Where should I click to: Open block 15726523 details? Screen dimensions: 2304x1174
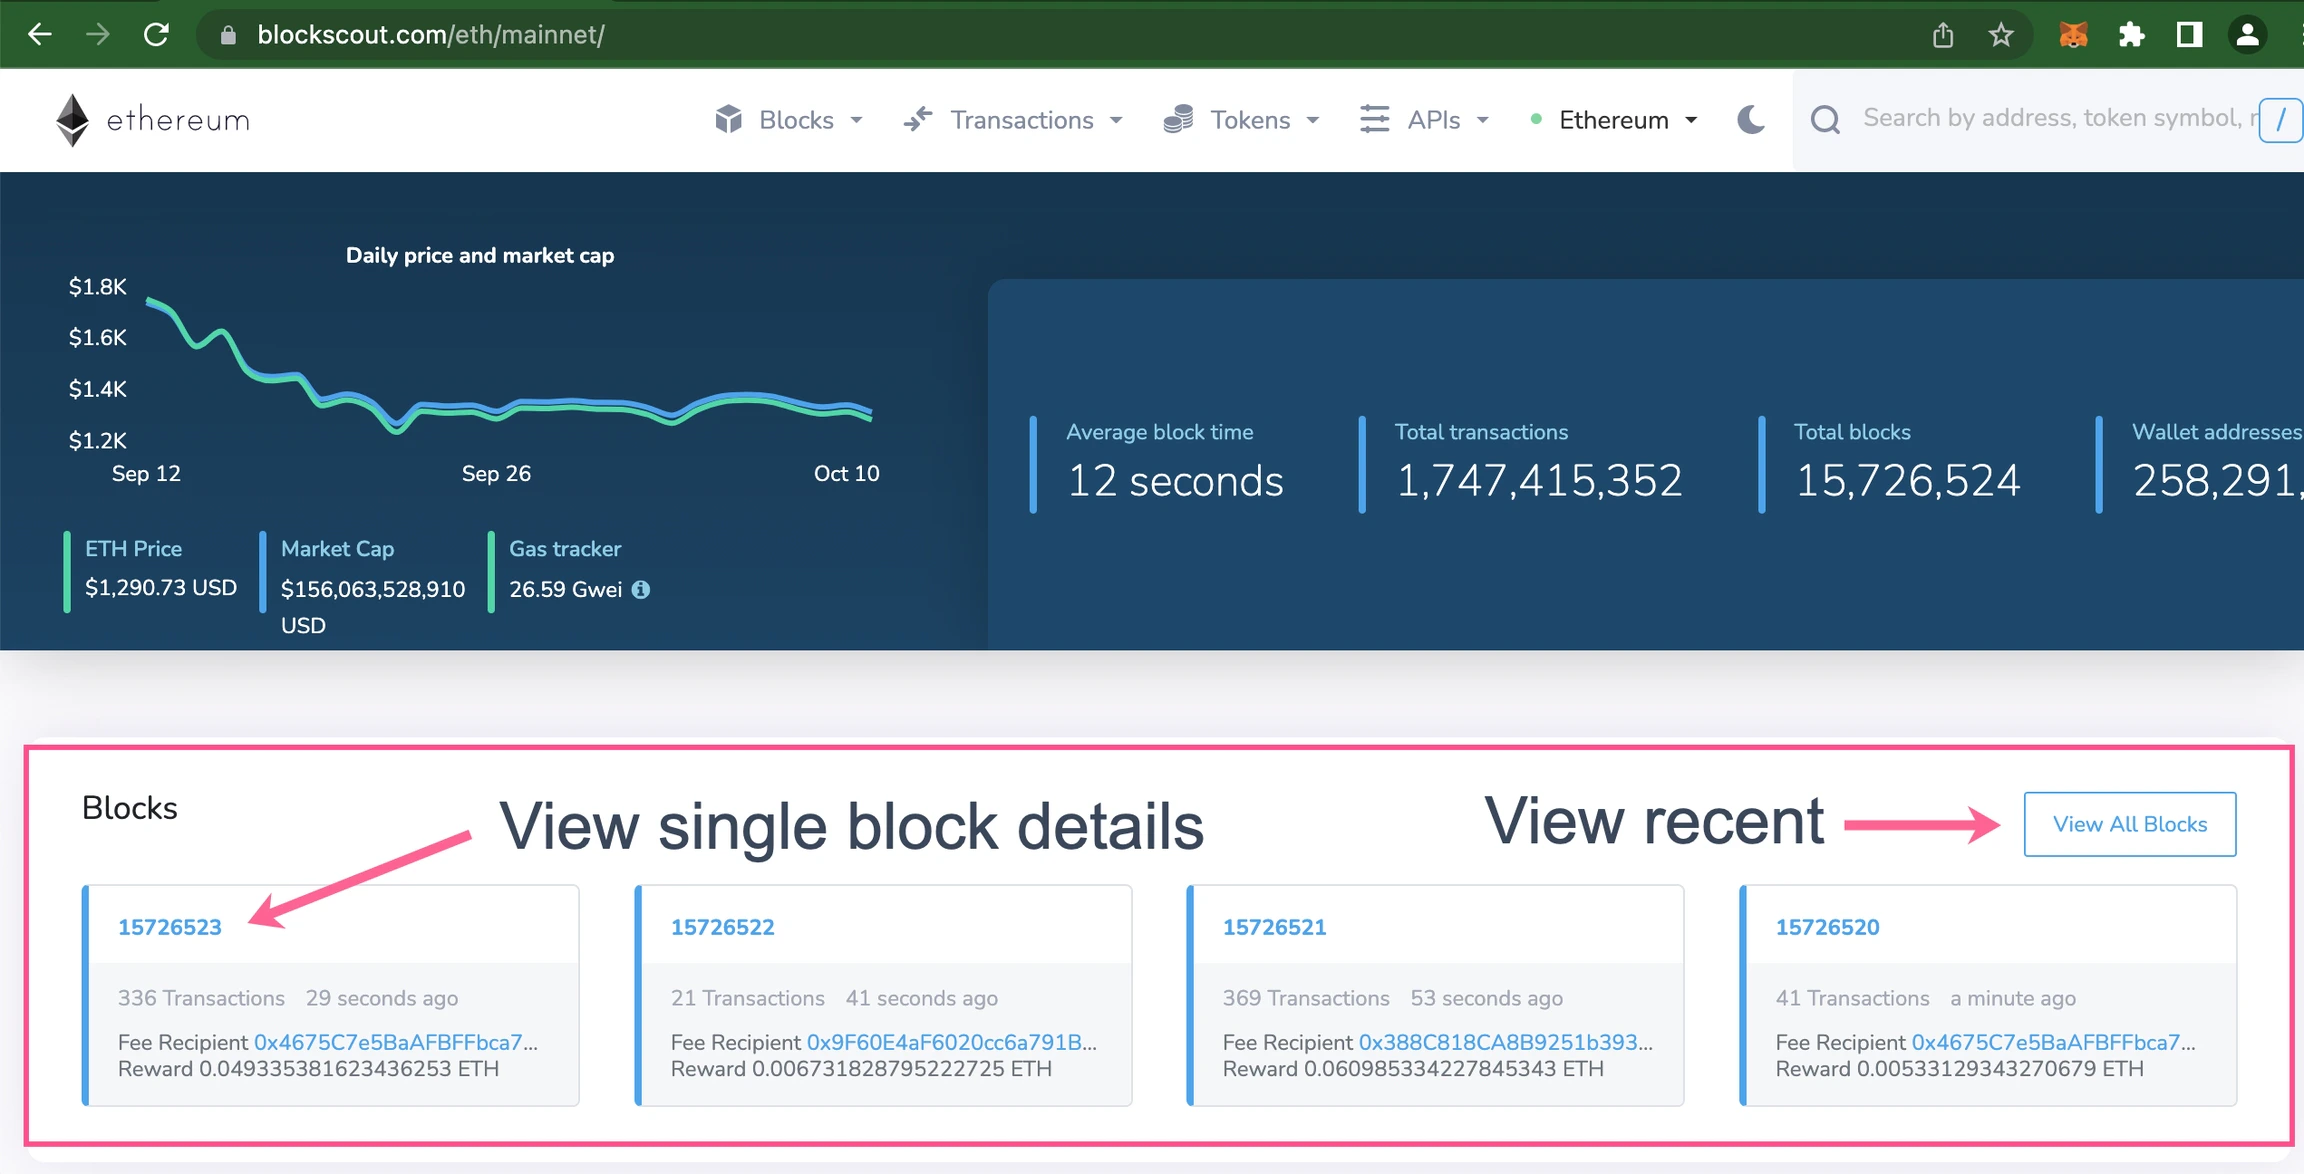pyautogui.click(x=170, y=927)
